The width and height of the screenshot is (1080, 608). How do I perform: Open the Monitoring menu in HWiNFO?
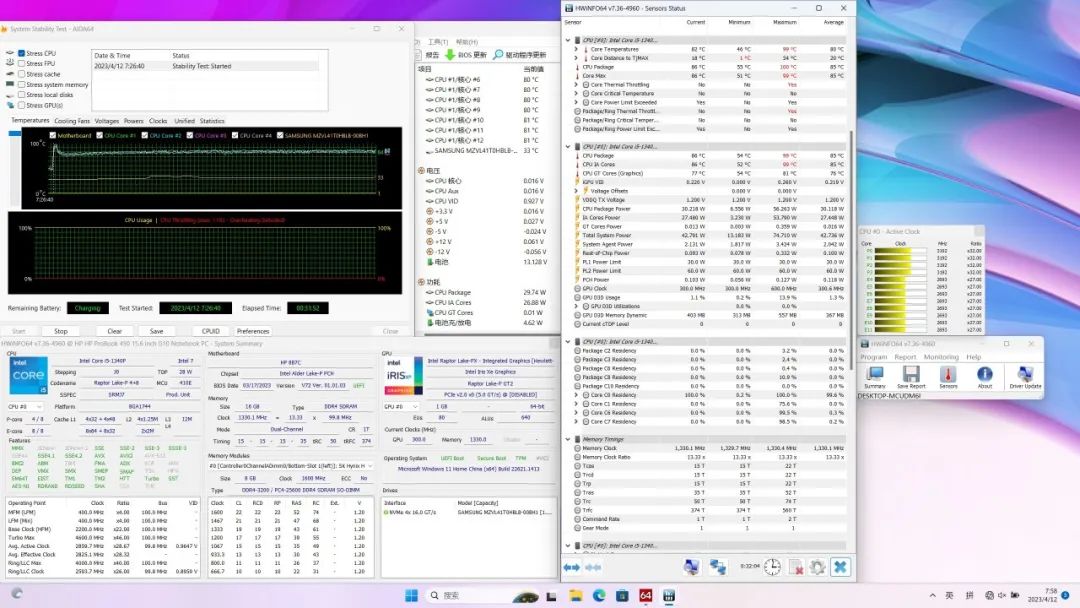pos(941,357)
